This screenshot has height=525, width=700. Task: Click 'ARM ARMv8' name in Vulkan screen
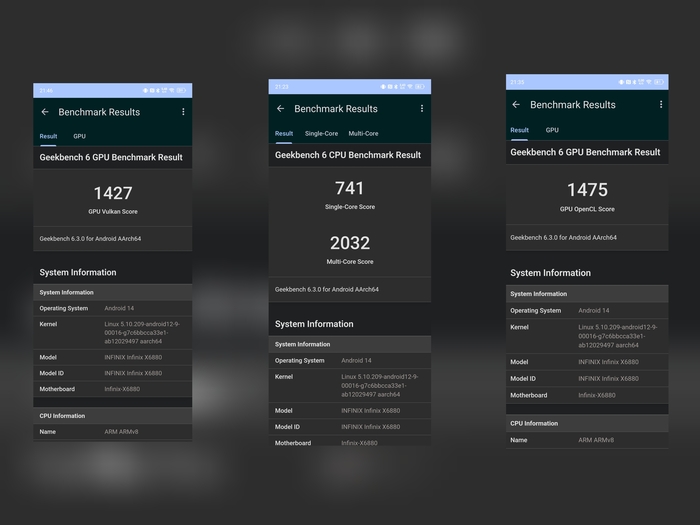[121, 432]
